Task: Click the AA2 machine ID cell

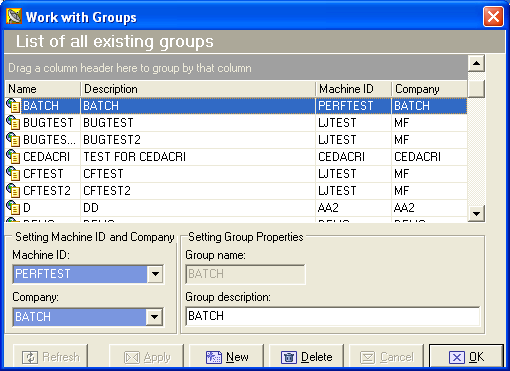Action: [x=353, y=208]
